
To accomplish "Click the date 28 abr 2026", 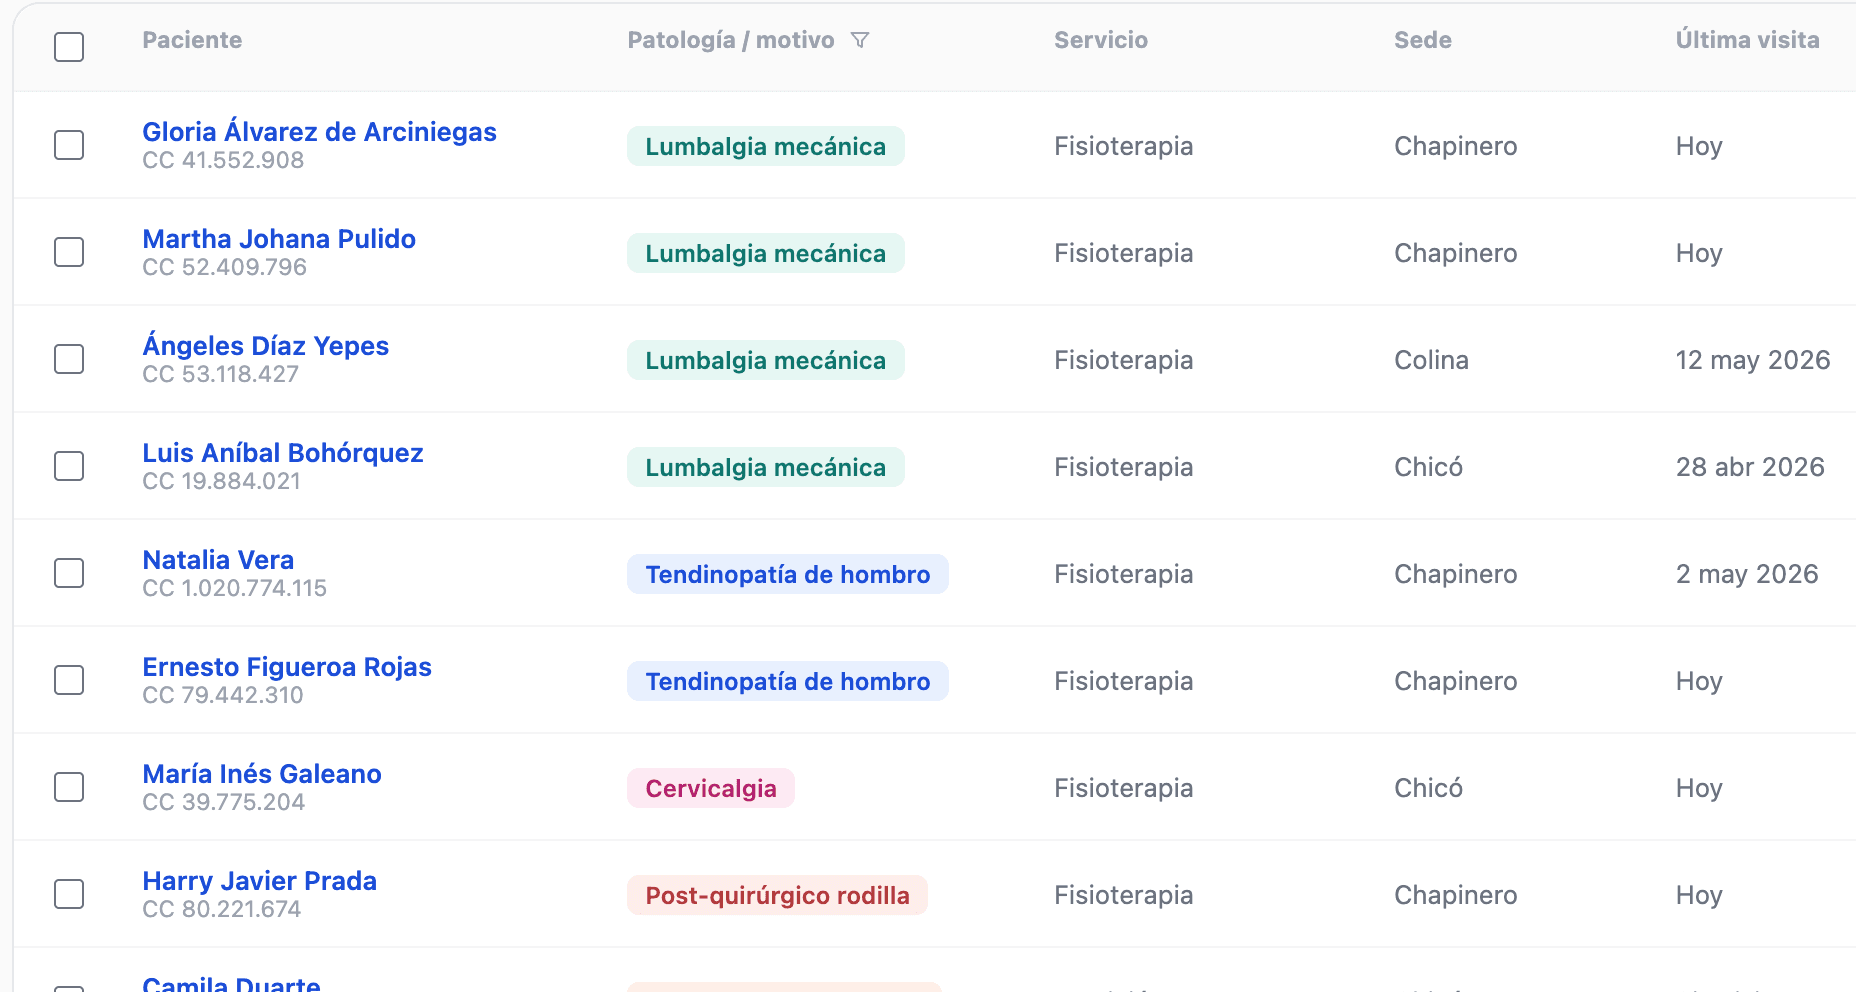I will coord(1750,467).
